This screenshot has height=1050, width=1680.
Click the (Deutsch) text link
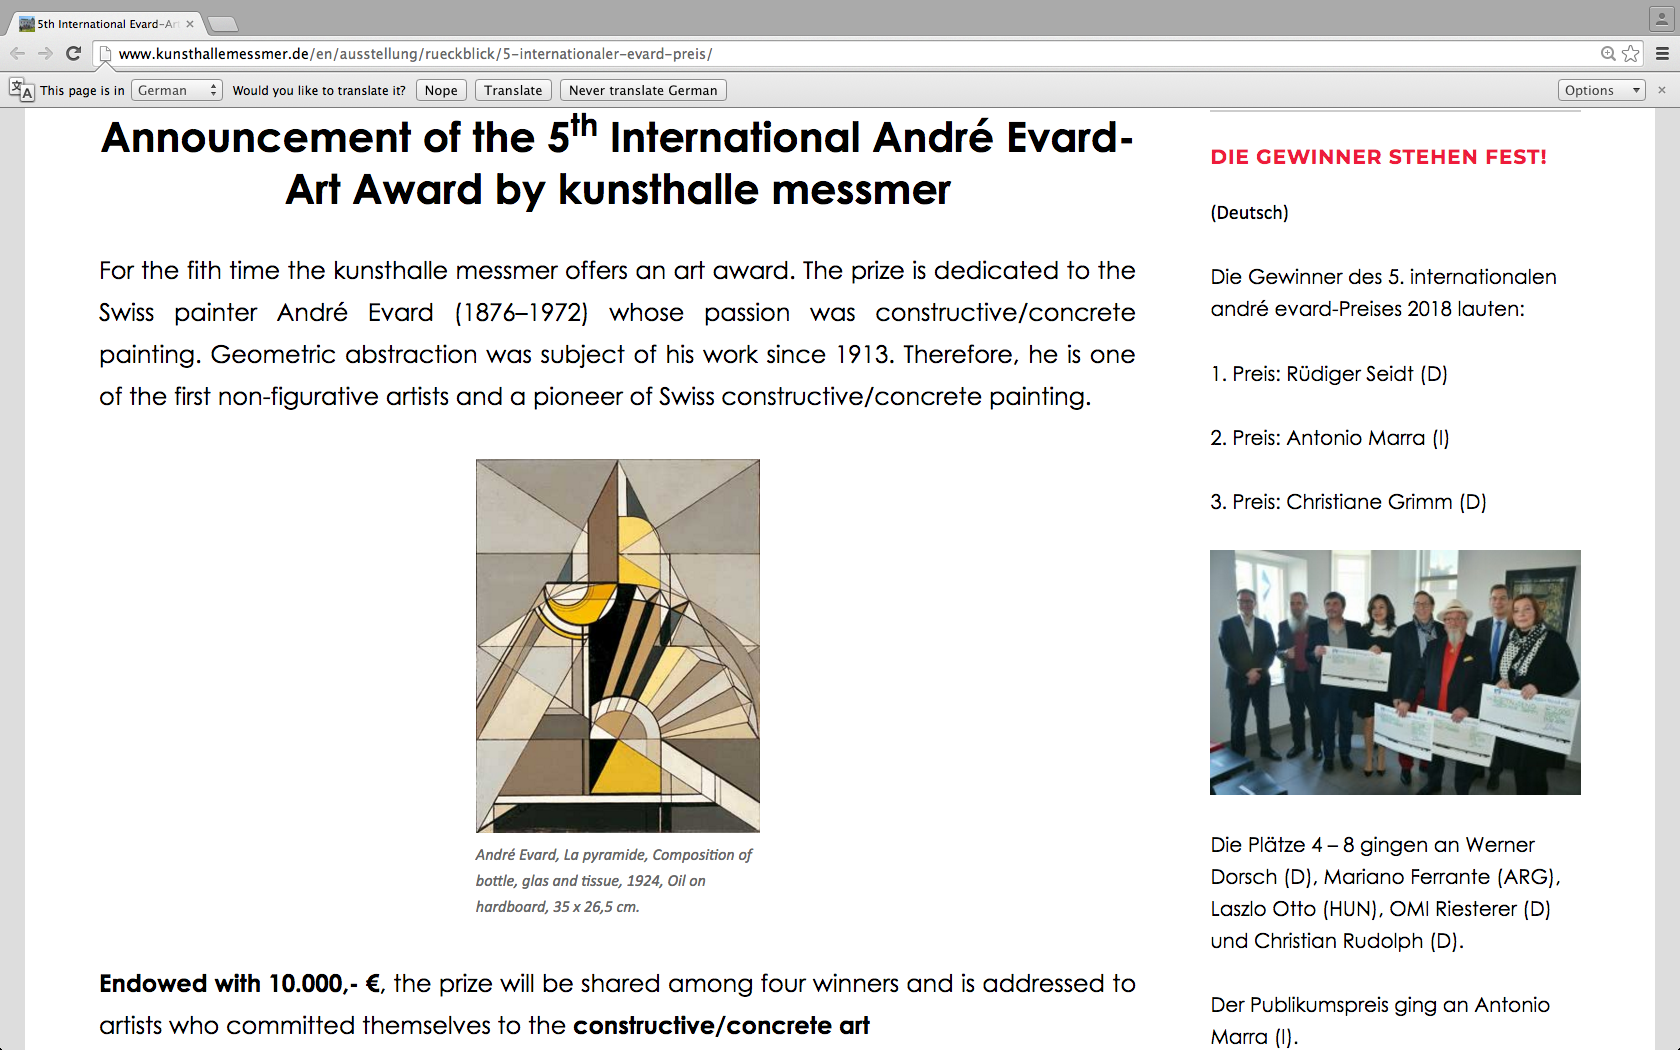[1249, 213]
